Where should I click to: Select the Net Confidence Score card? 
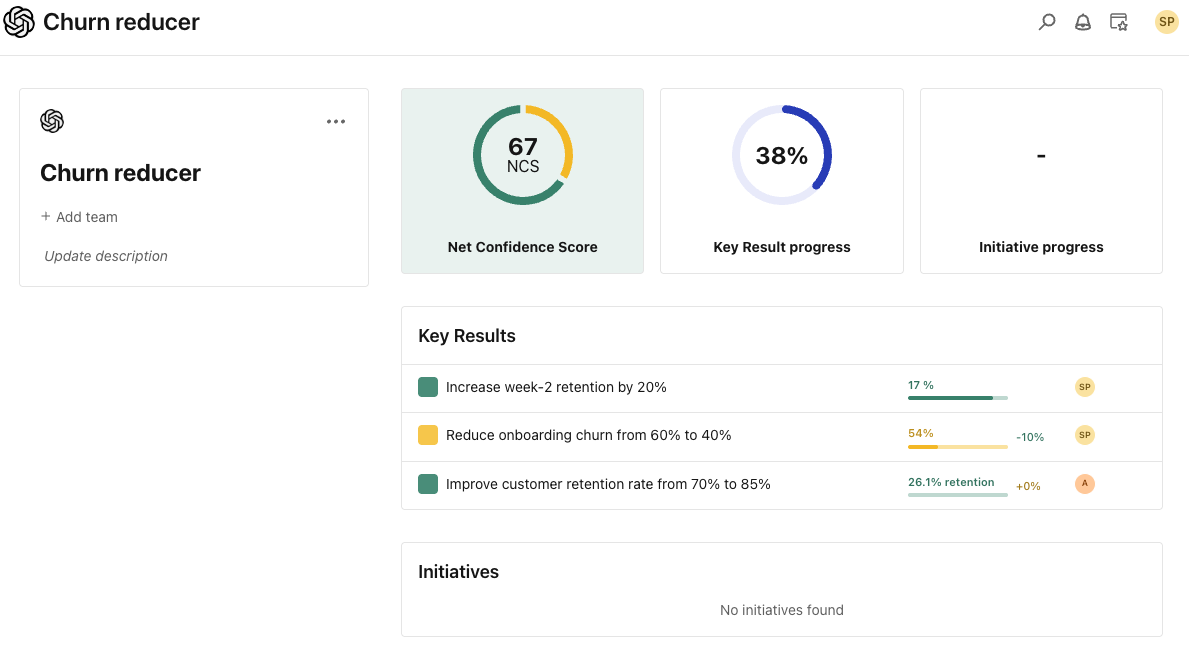coord(522,180)
